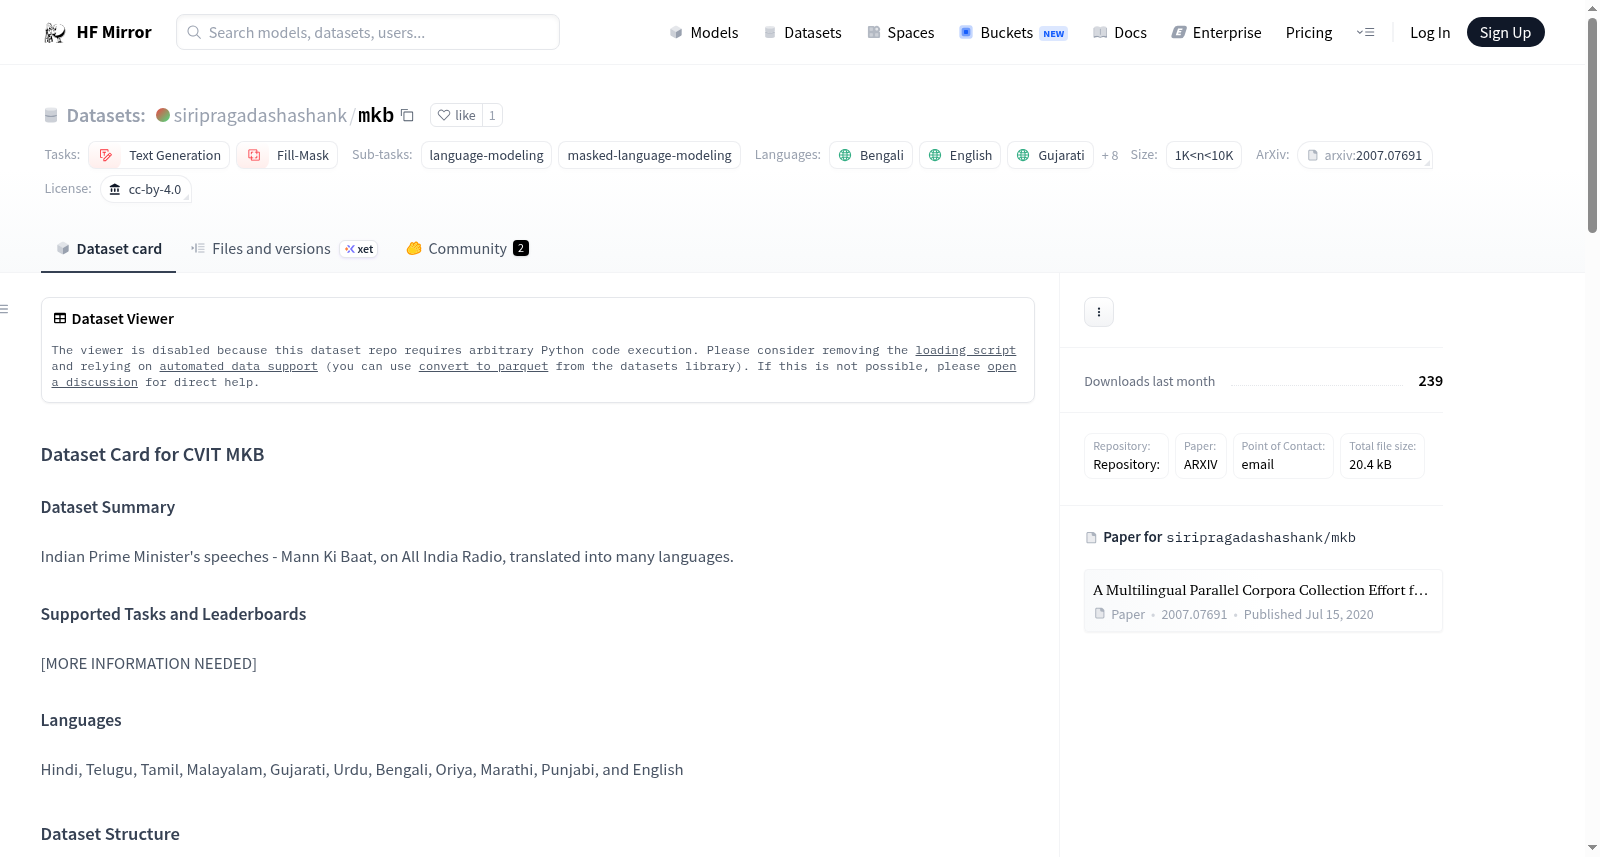Image resolution: width=1600 pixels, height=857 pixels.
Task: Open the Point of Contact email card
Action: 1283,456
